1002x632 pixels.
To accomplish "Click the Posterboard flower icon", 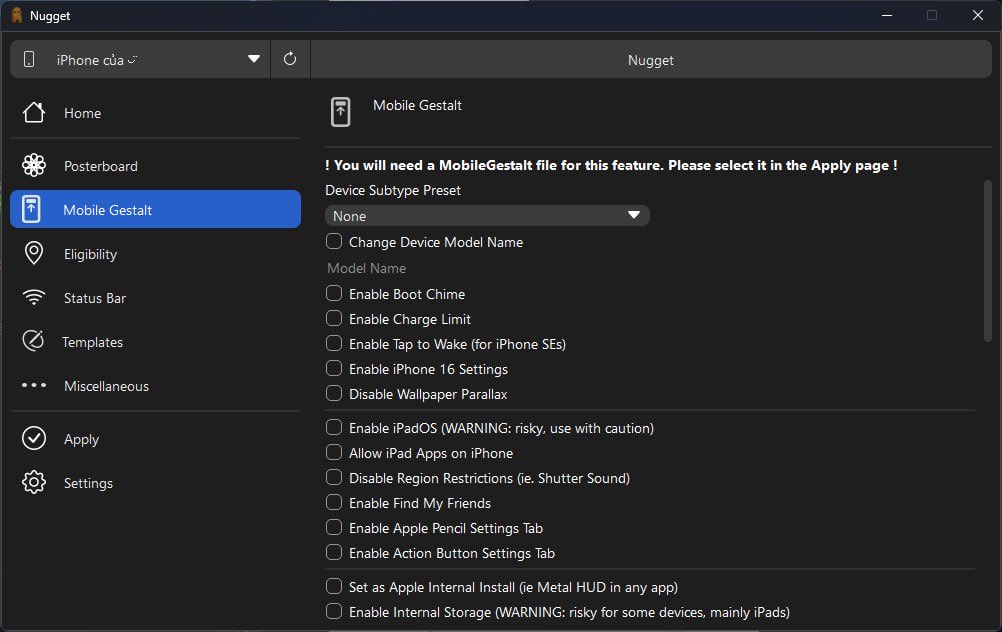I will (x=34, y=166).
